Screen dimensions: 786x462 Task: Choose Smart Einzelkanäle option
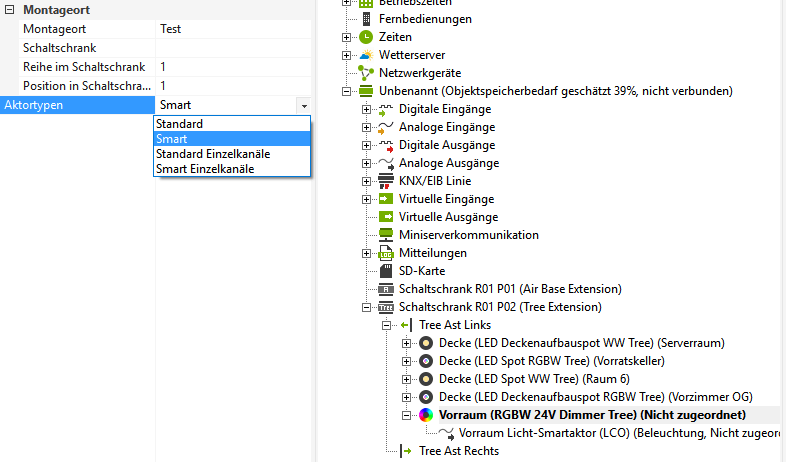coord(204,169)
